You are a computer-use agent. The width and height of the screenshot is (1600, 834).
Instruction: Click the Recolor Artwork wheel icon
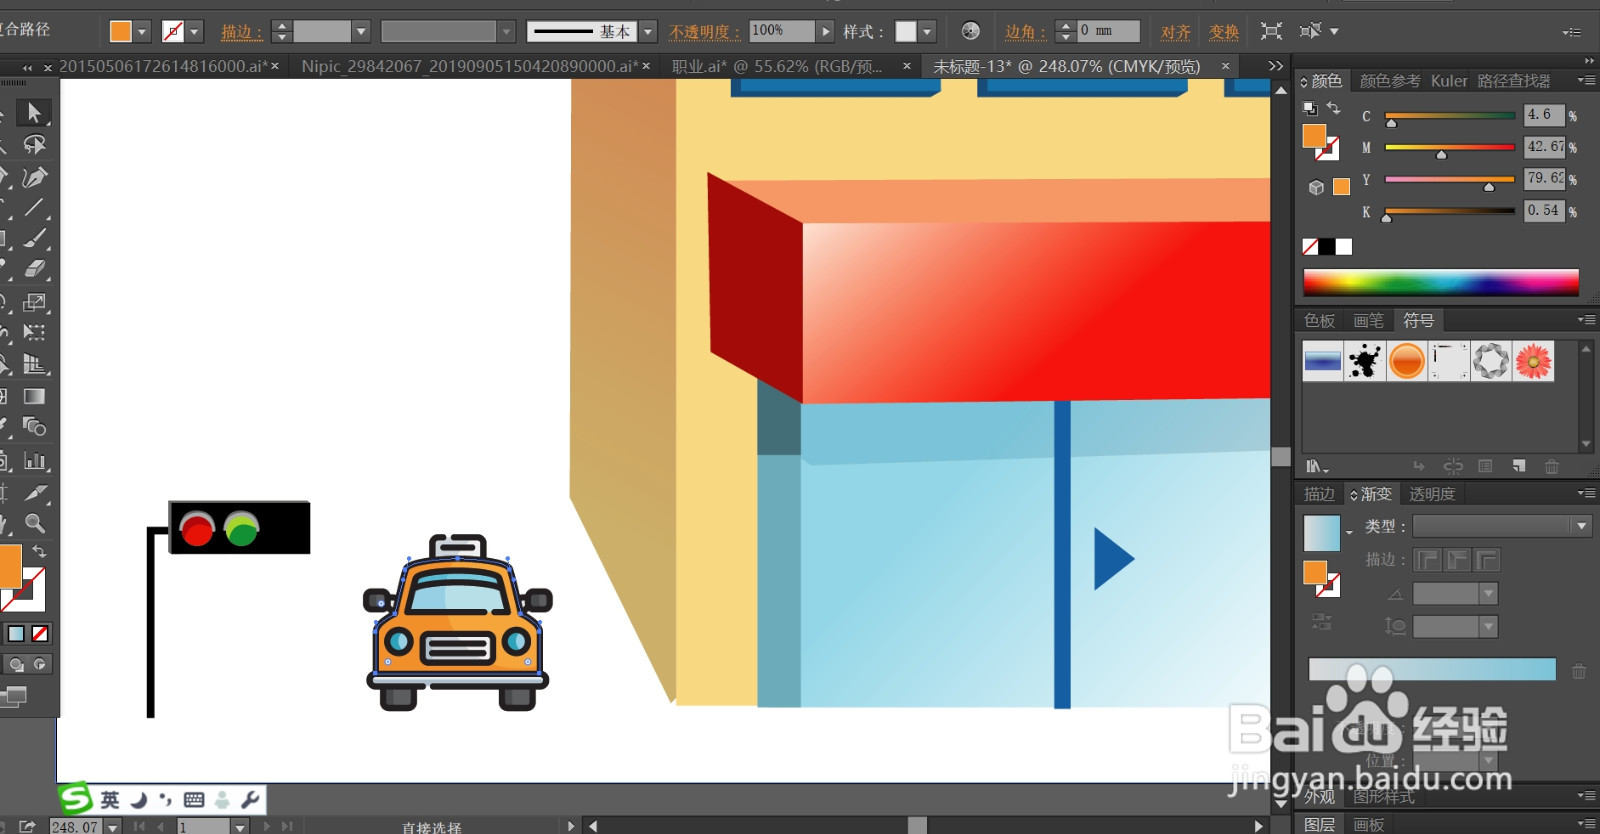point(970,31)
